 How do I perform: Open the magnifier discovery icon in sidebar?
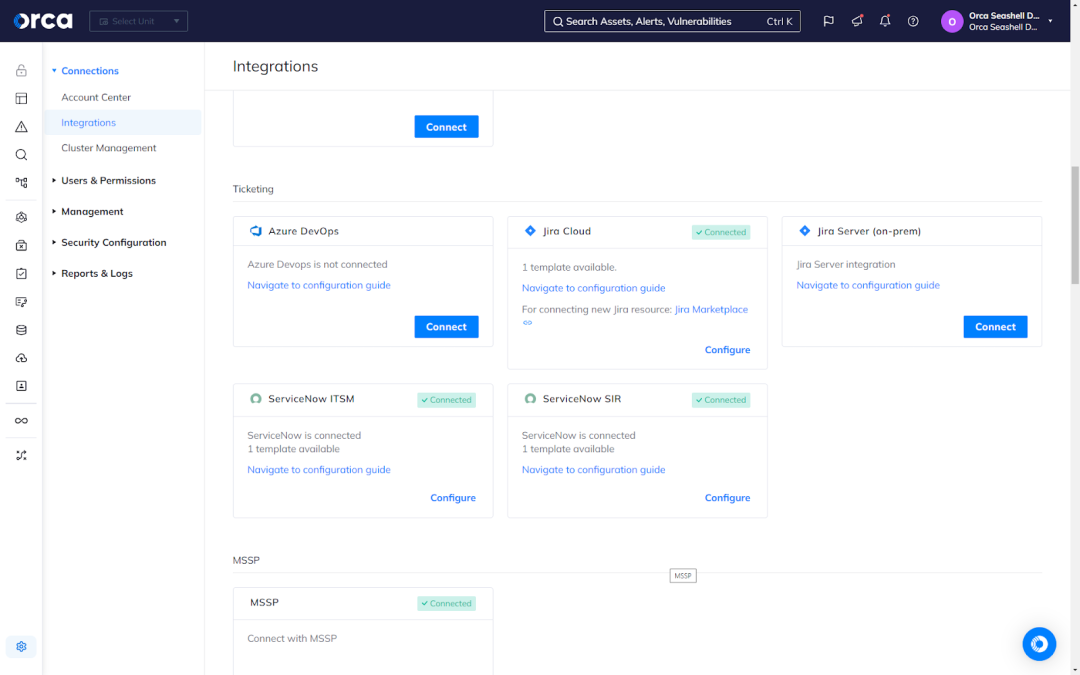[x=21, y=155]
